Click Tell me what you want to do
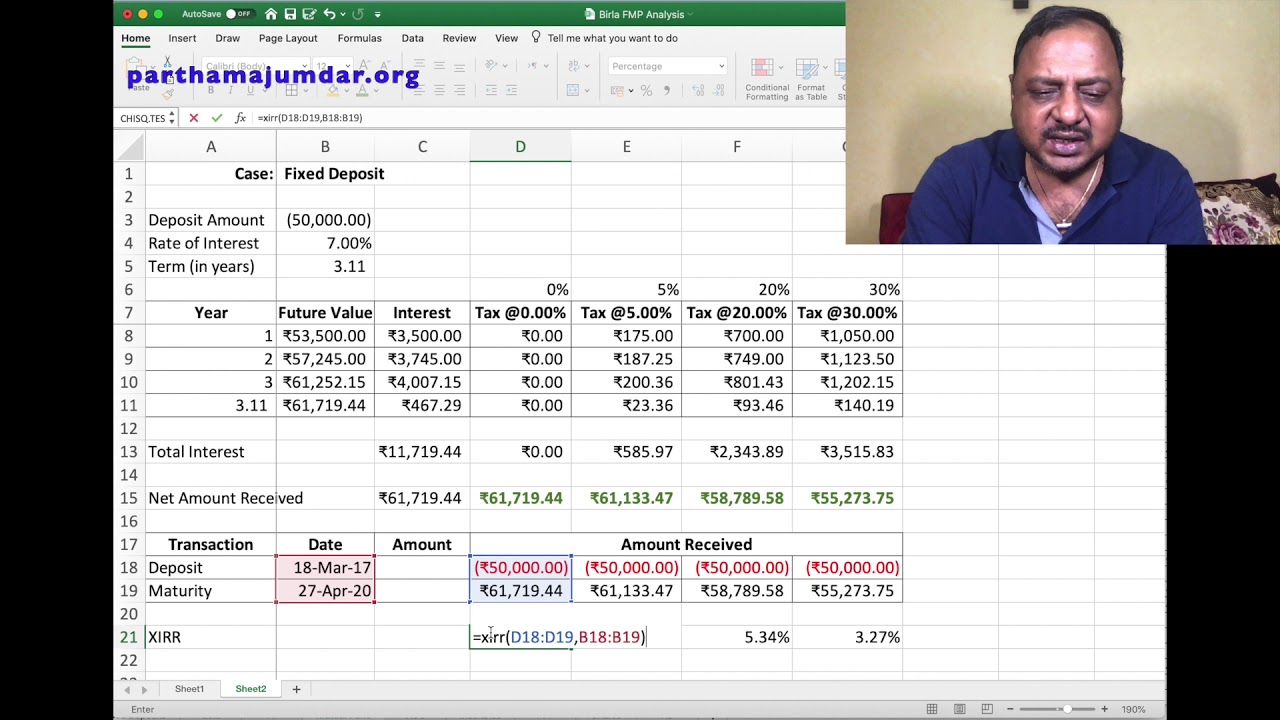 [x=612, y=38]
